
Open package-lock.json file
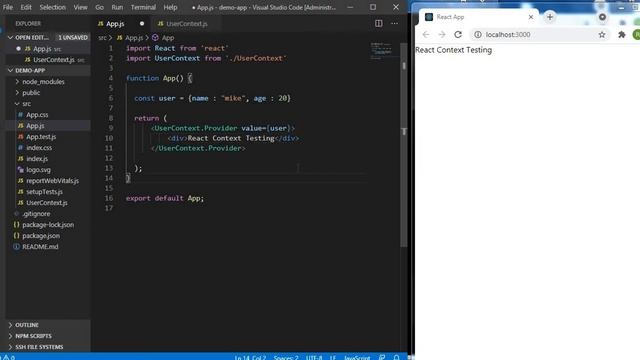[48, 225]
